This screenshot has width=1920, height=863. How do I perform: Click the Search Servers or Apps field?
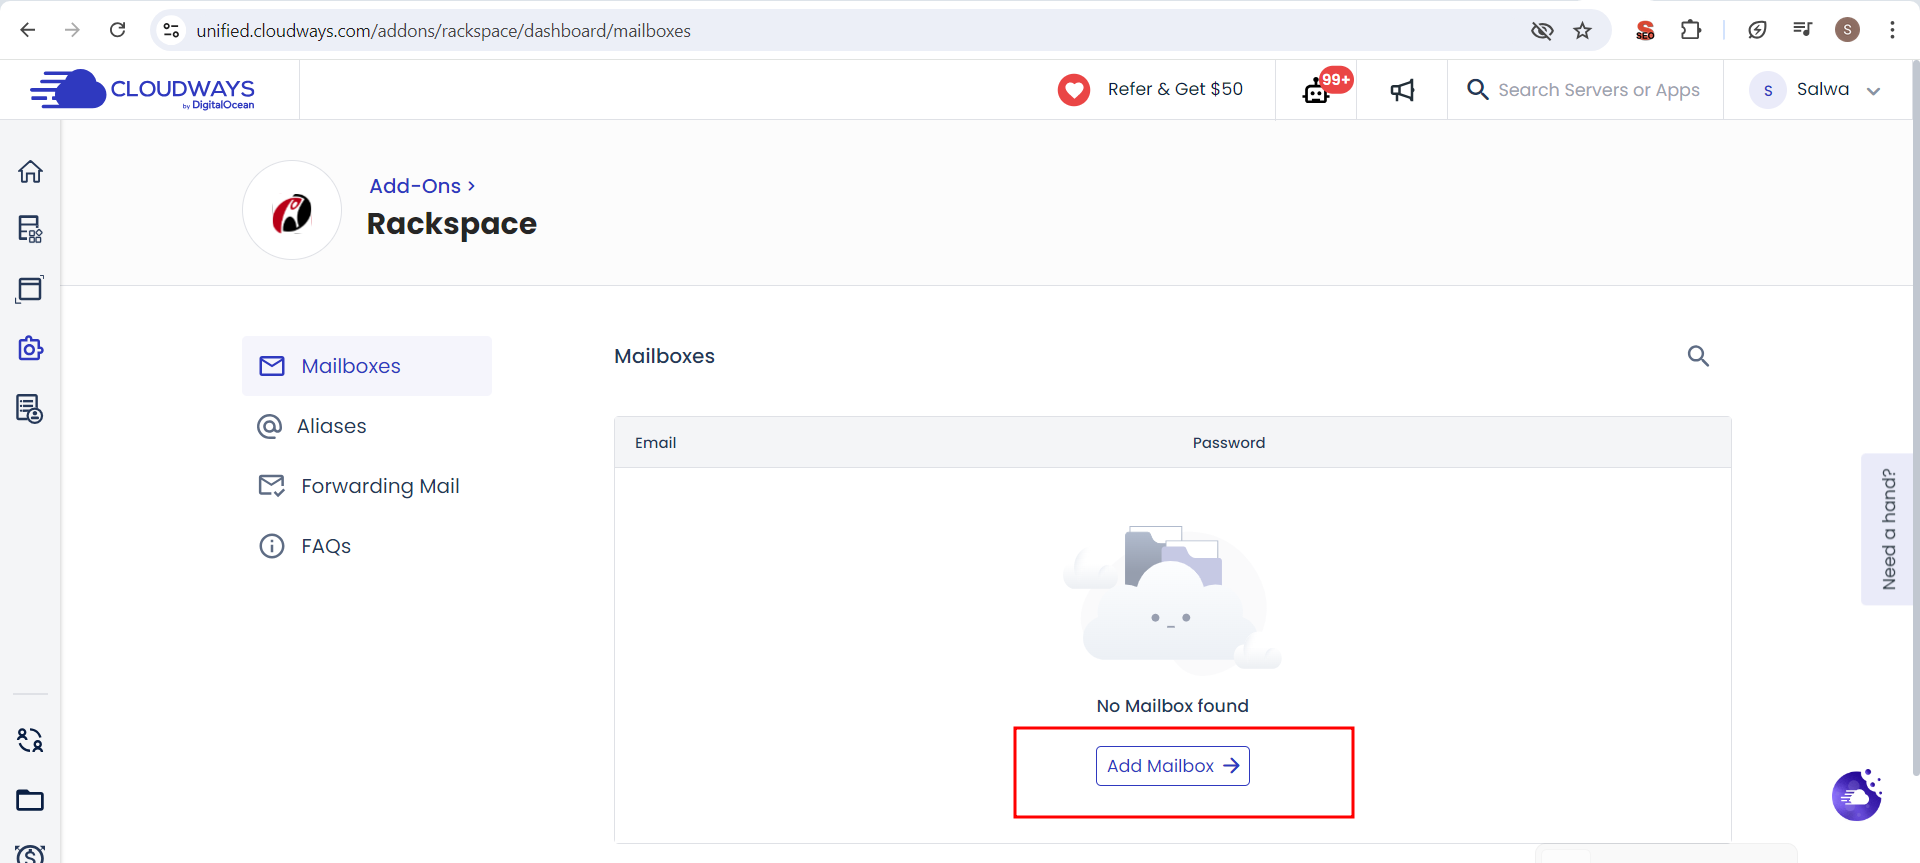[x=1585, y=90]
